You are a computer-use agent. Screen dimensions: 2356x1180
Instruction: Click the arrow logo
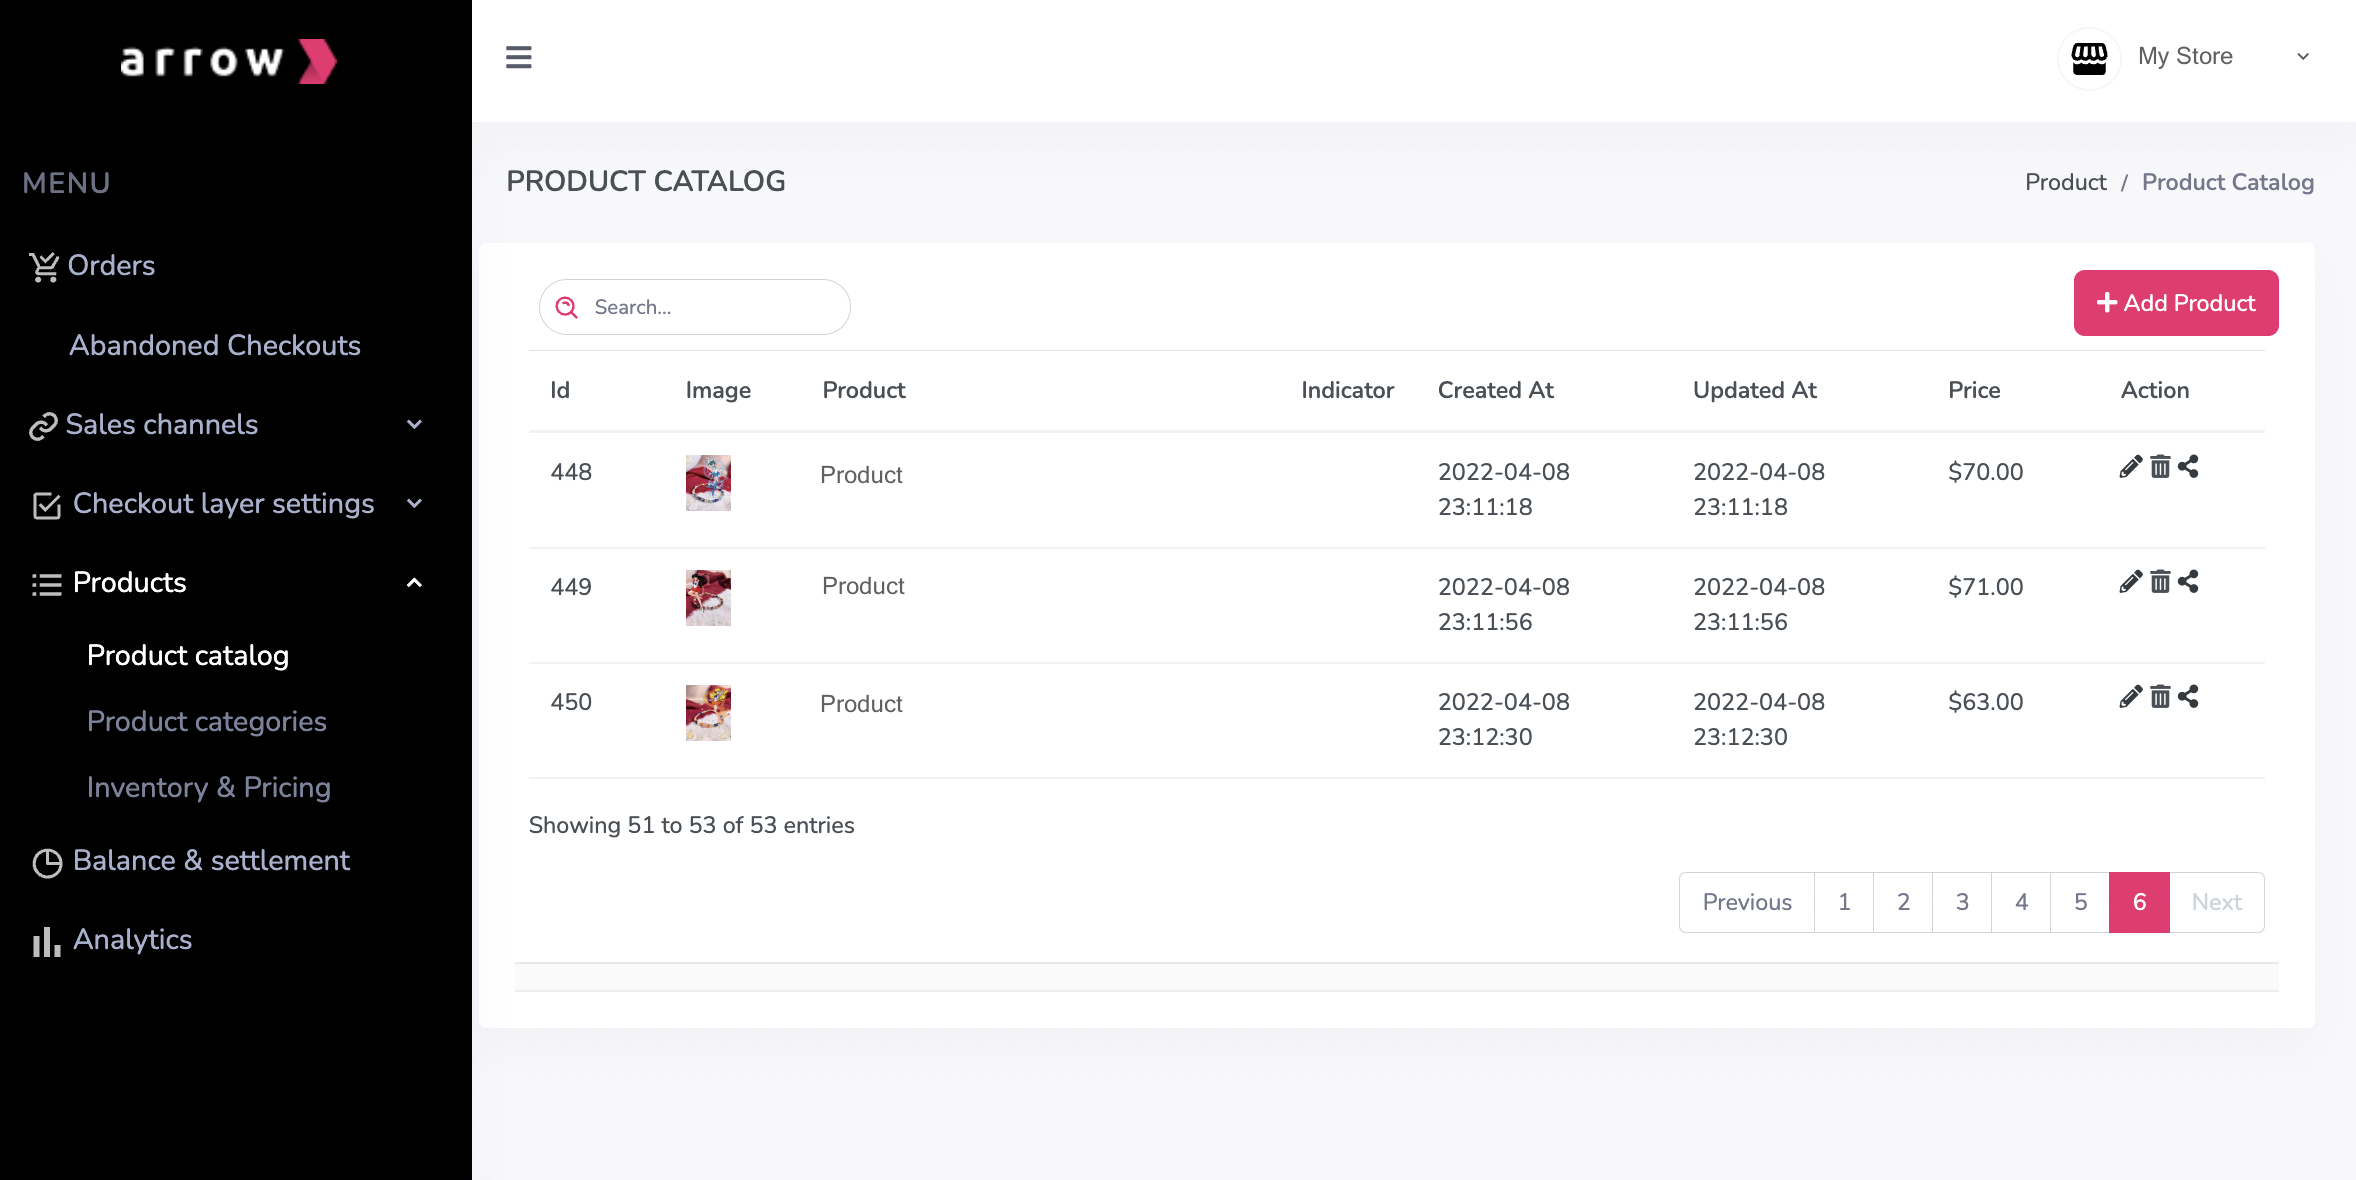click(229, 61)
